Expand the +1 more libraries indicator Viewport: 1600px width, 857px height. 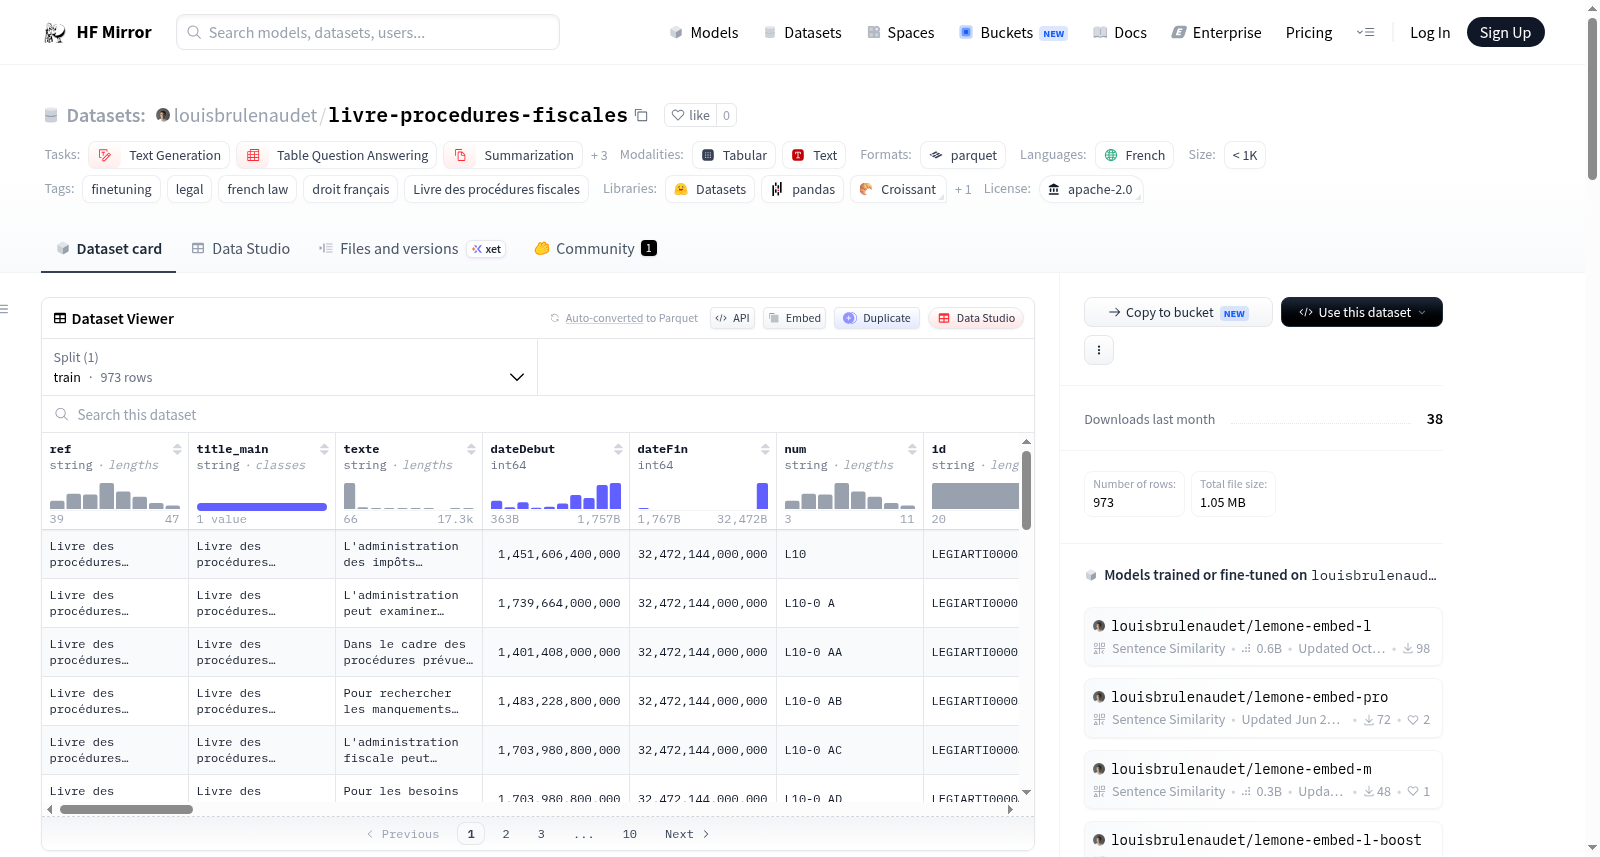(x=963, y=189)
